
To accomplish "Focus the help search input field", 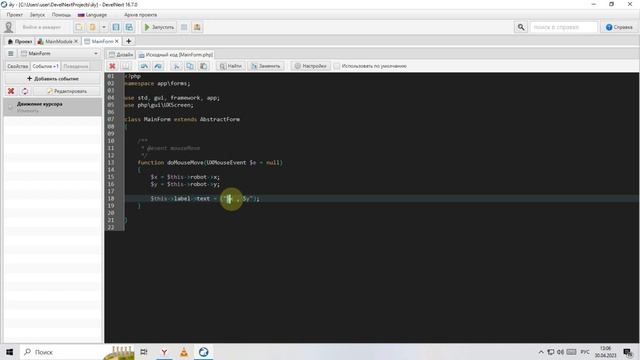I will click(x=564, y=27).
